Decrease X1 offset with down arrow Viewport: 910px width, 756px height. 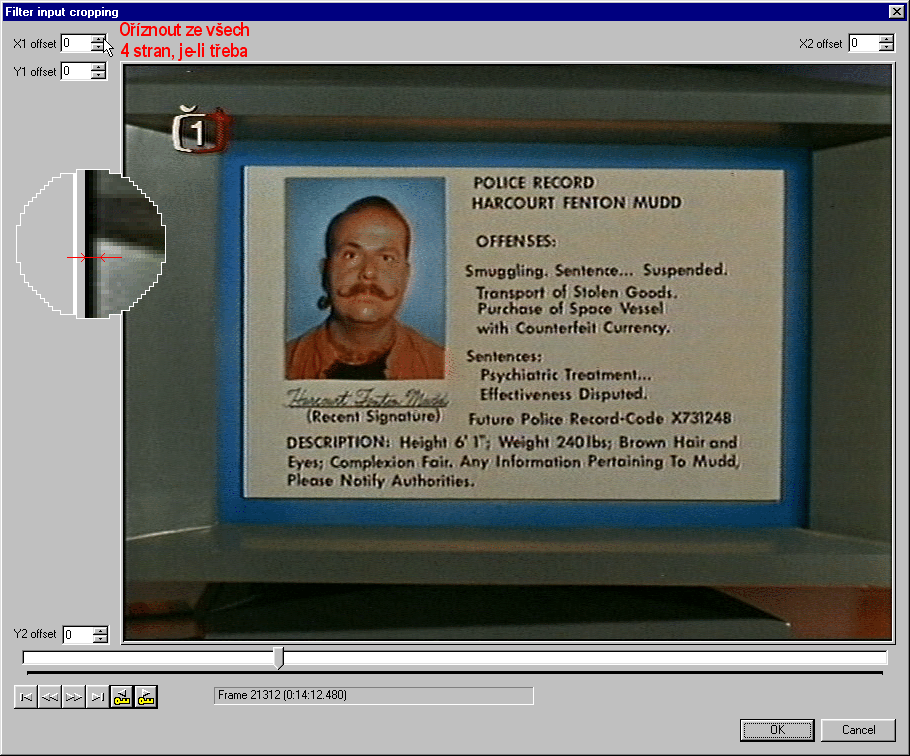(98, 47)
